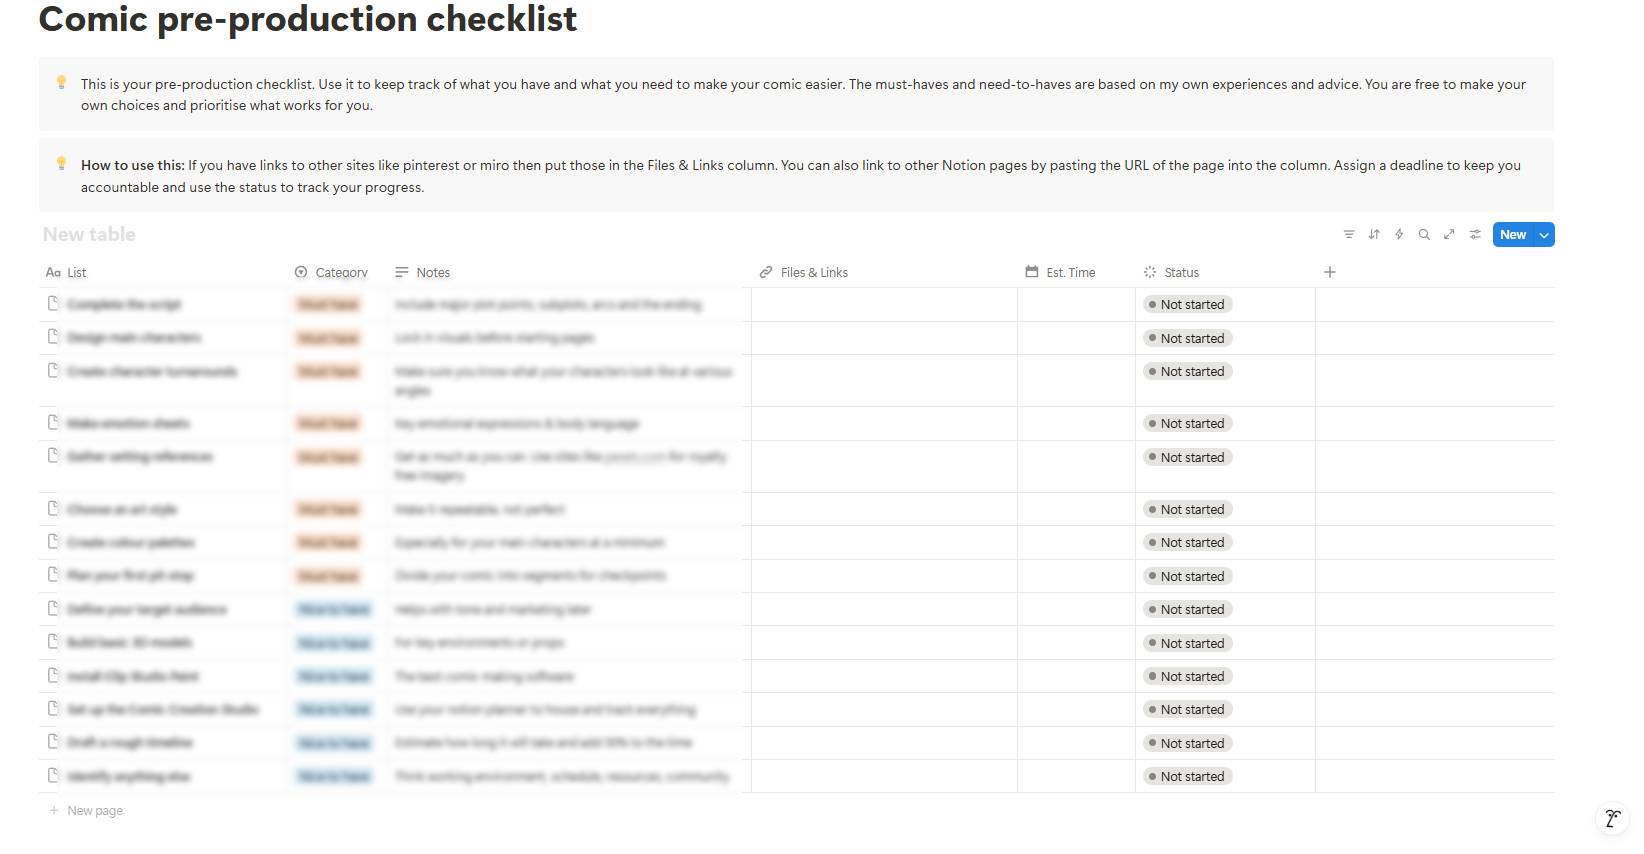Click the floating help icon at bottom right
The height and width of the screenshot is (854, 1644).
tap(1612, 818)
